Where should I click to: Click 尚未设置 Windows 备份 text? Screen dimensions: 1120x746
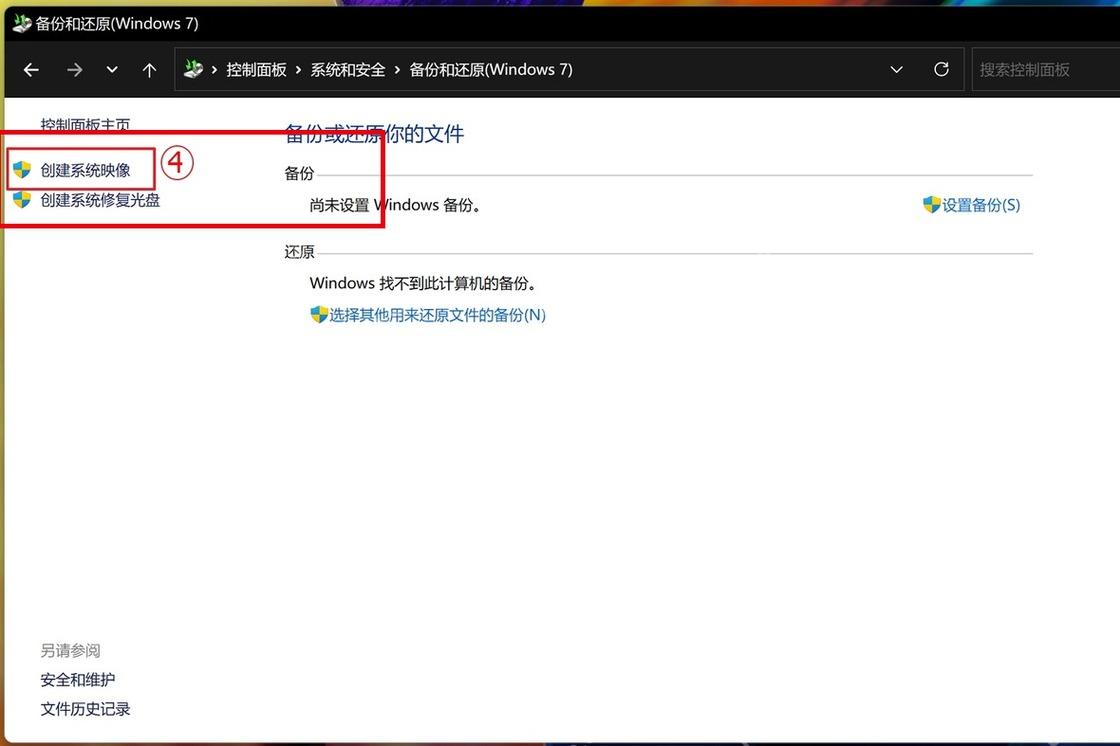point(395,205)
